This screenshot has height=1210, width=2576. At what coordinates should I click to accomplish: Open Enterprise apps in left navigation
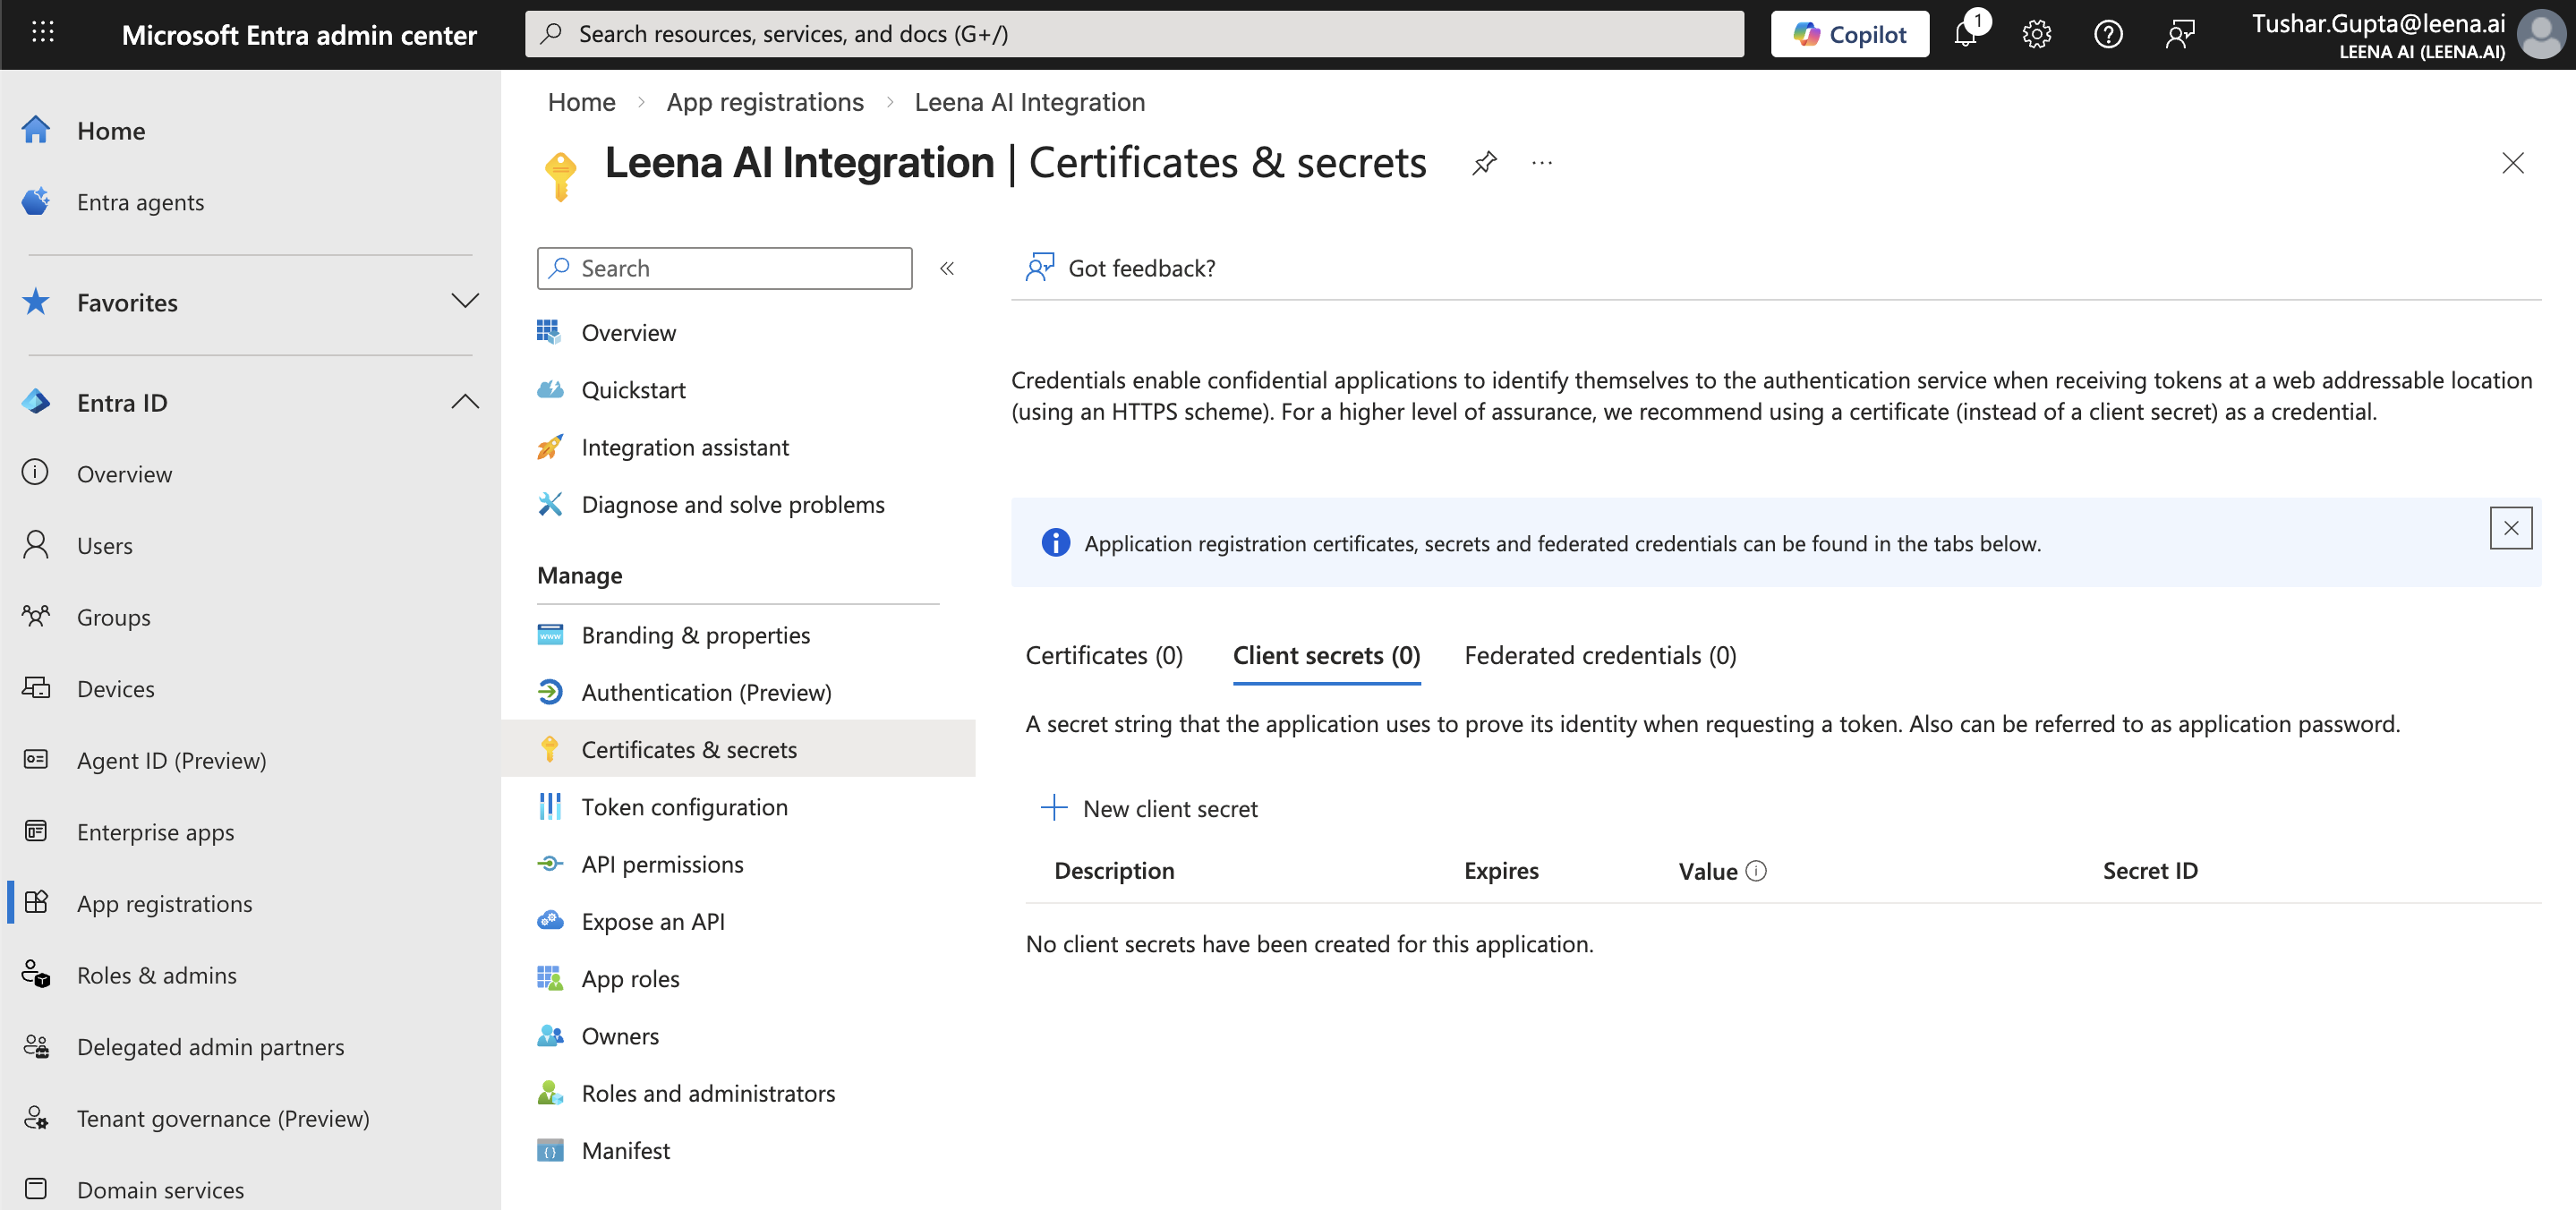coord(155,832)
